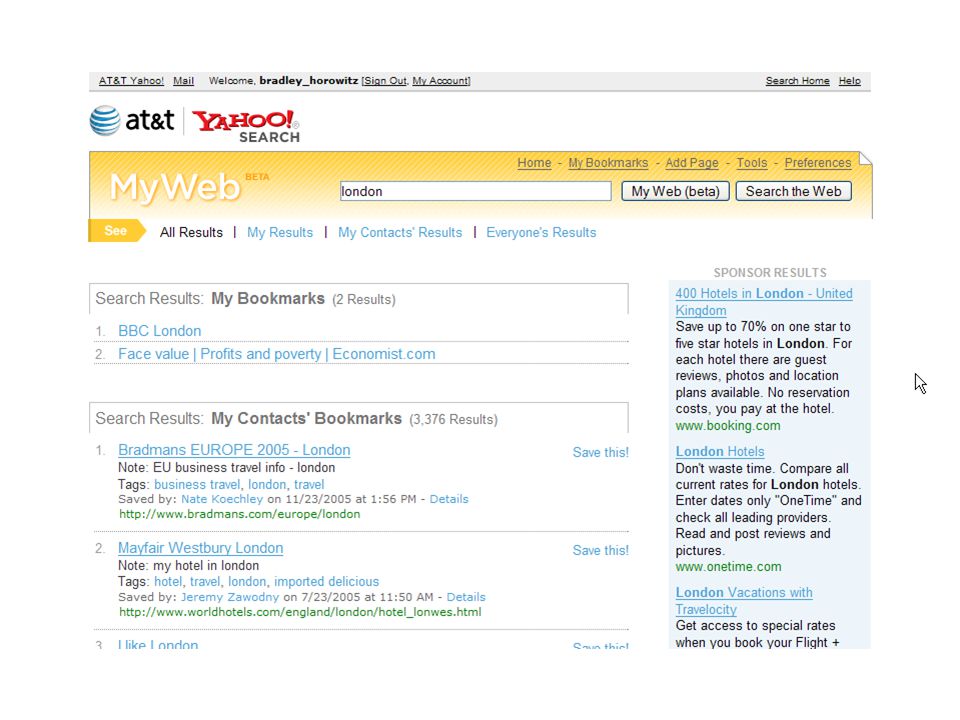Screen dimensions: 960x720
Task: Click travel tag under Bradmans result
Action: coord(309,484)
